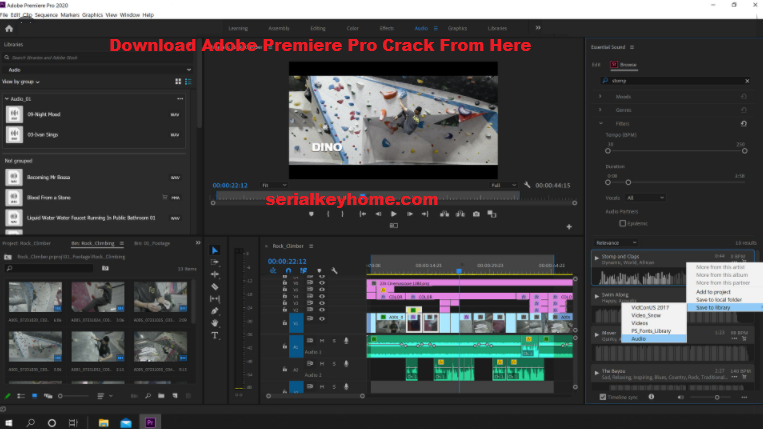Toggle timeline Snap magnet icon
The image size is (763, 429).
[288, 270]
